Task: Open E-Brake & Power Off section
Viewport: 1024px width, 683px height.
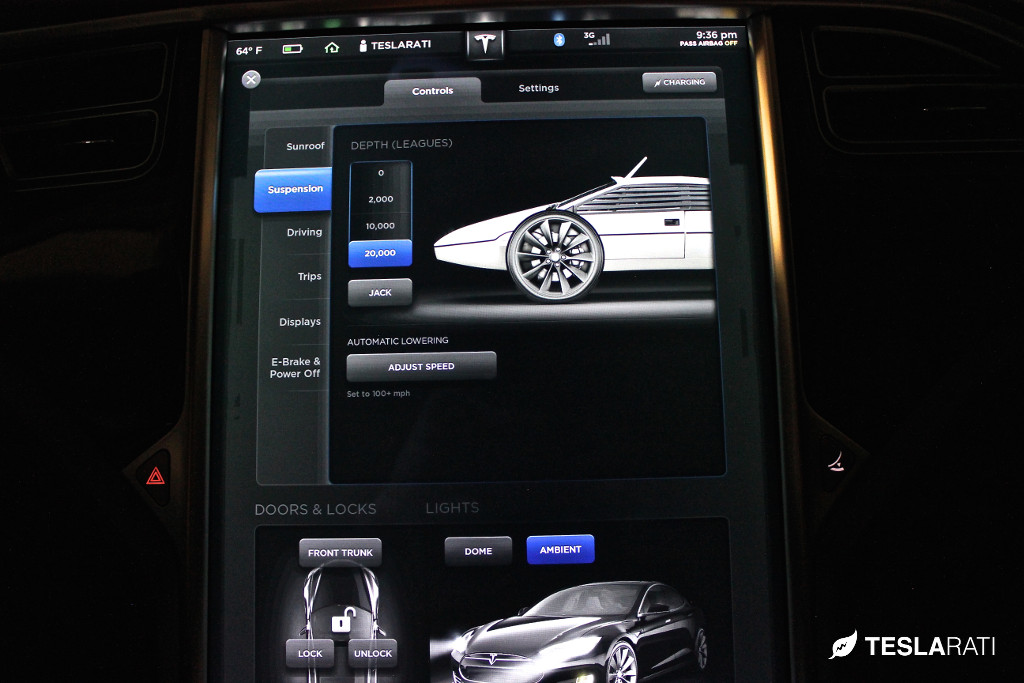Action: click(296, 368)
